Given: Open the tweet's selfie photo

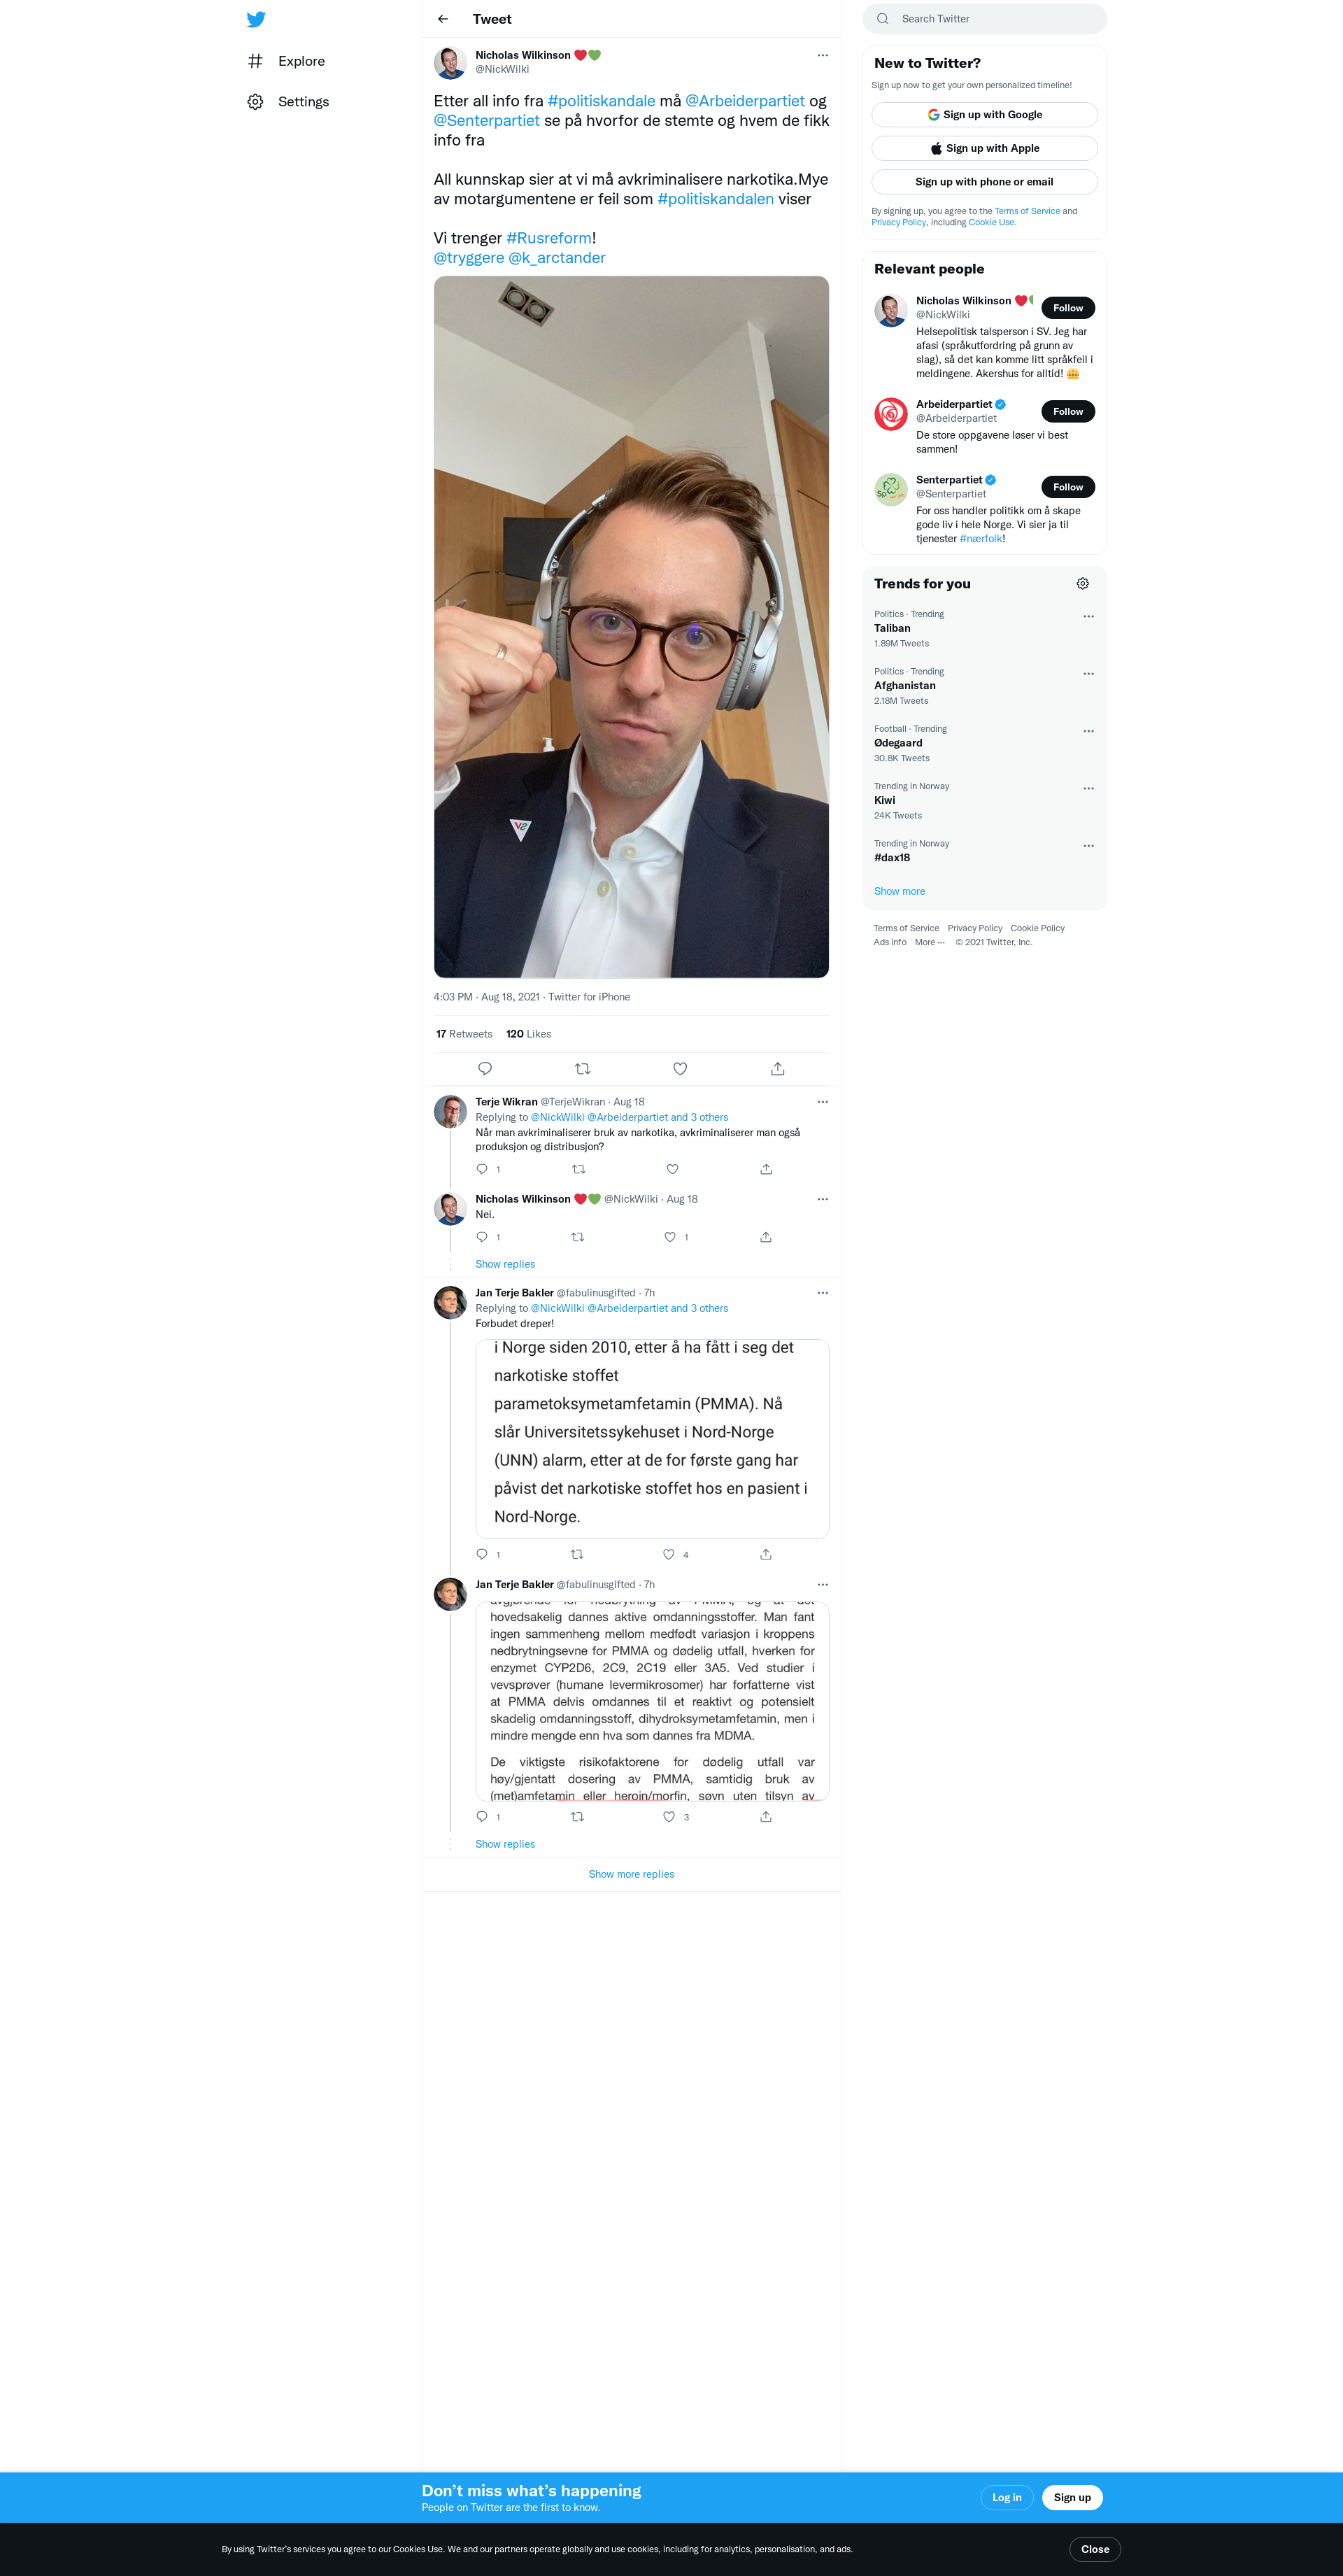Looking at the screenshot, I should tap(631, 627).
